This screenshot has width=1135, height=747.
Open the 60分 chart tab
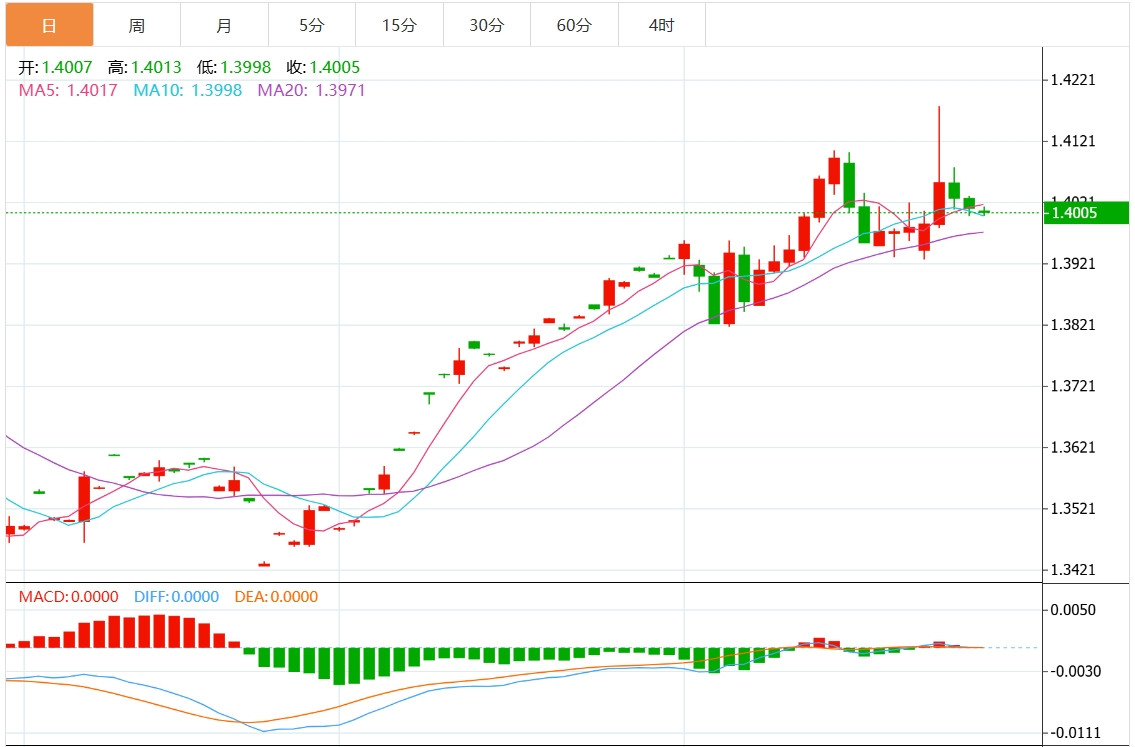574,25
